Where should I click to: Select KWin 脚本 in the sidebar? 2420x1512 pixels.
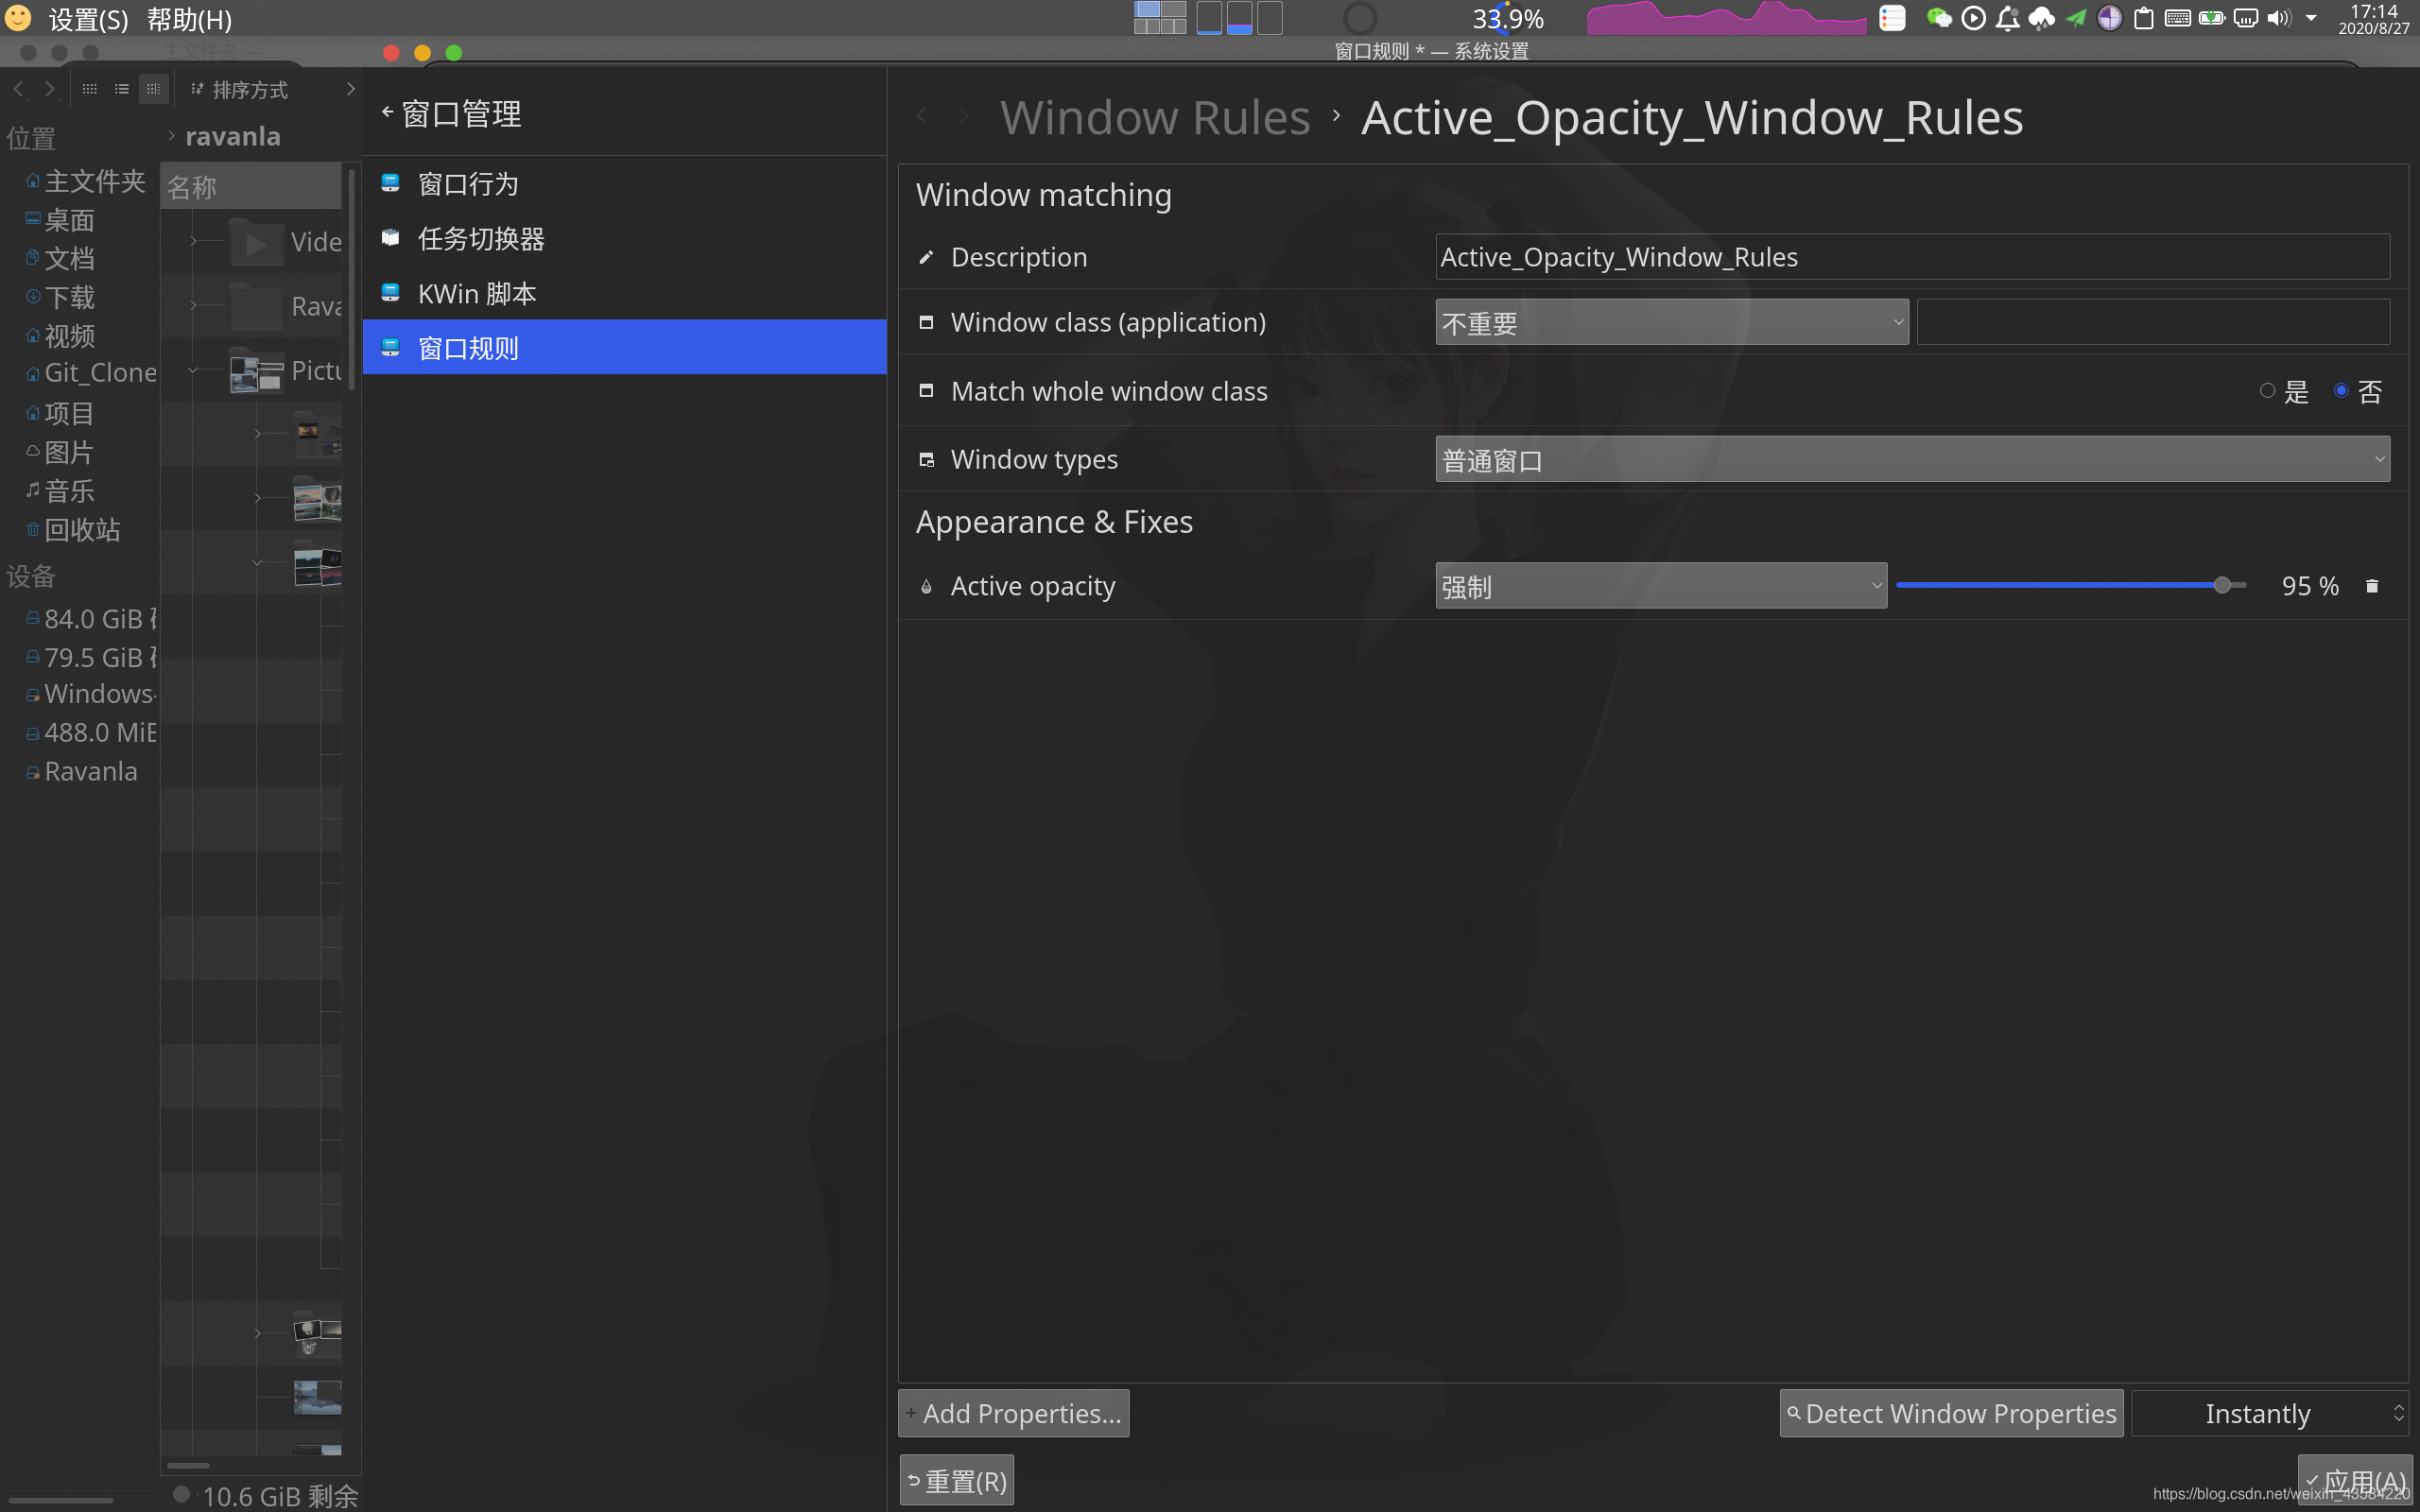tap(477, 294)
